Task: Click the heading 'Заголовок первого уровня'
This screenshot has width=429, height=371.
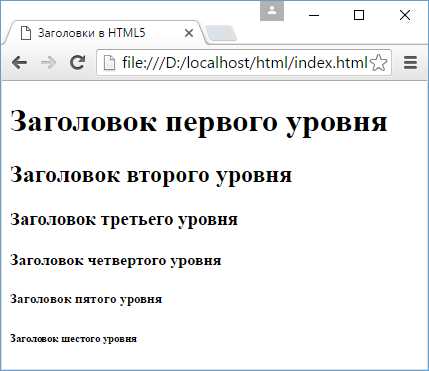Action: pyautogui.click(x=199, y=123)
